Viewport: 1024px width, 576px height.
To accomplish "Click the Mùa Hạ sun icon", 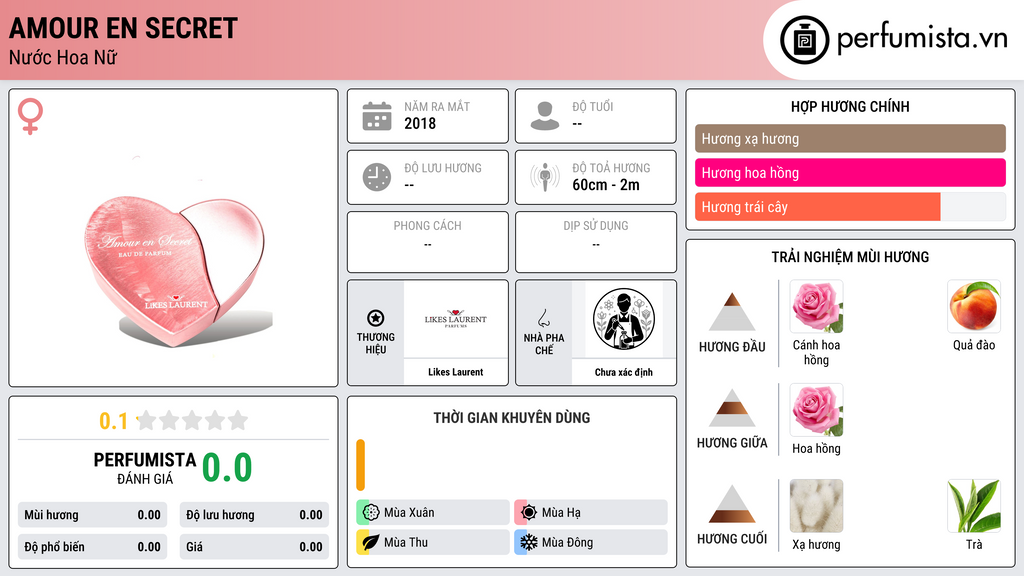I will pos(529,512).
